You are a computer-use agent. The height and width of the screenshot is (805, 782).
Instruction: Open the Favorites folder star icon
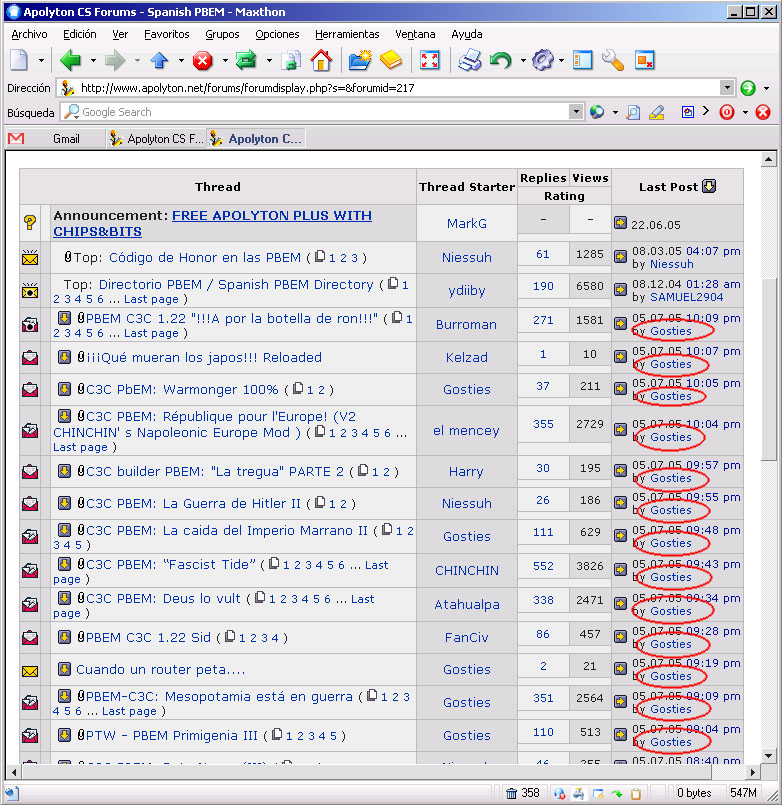pyautogui.click(x=360, y=61)
